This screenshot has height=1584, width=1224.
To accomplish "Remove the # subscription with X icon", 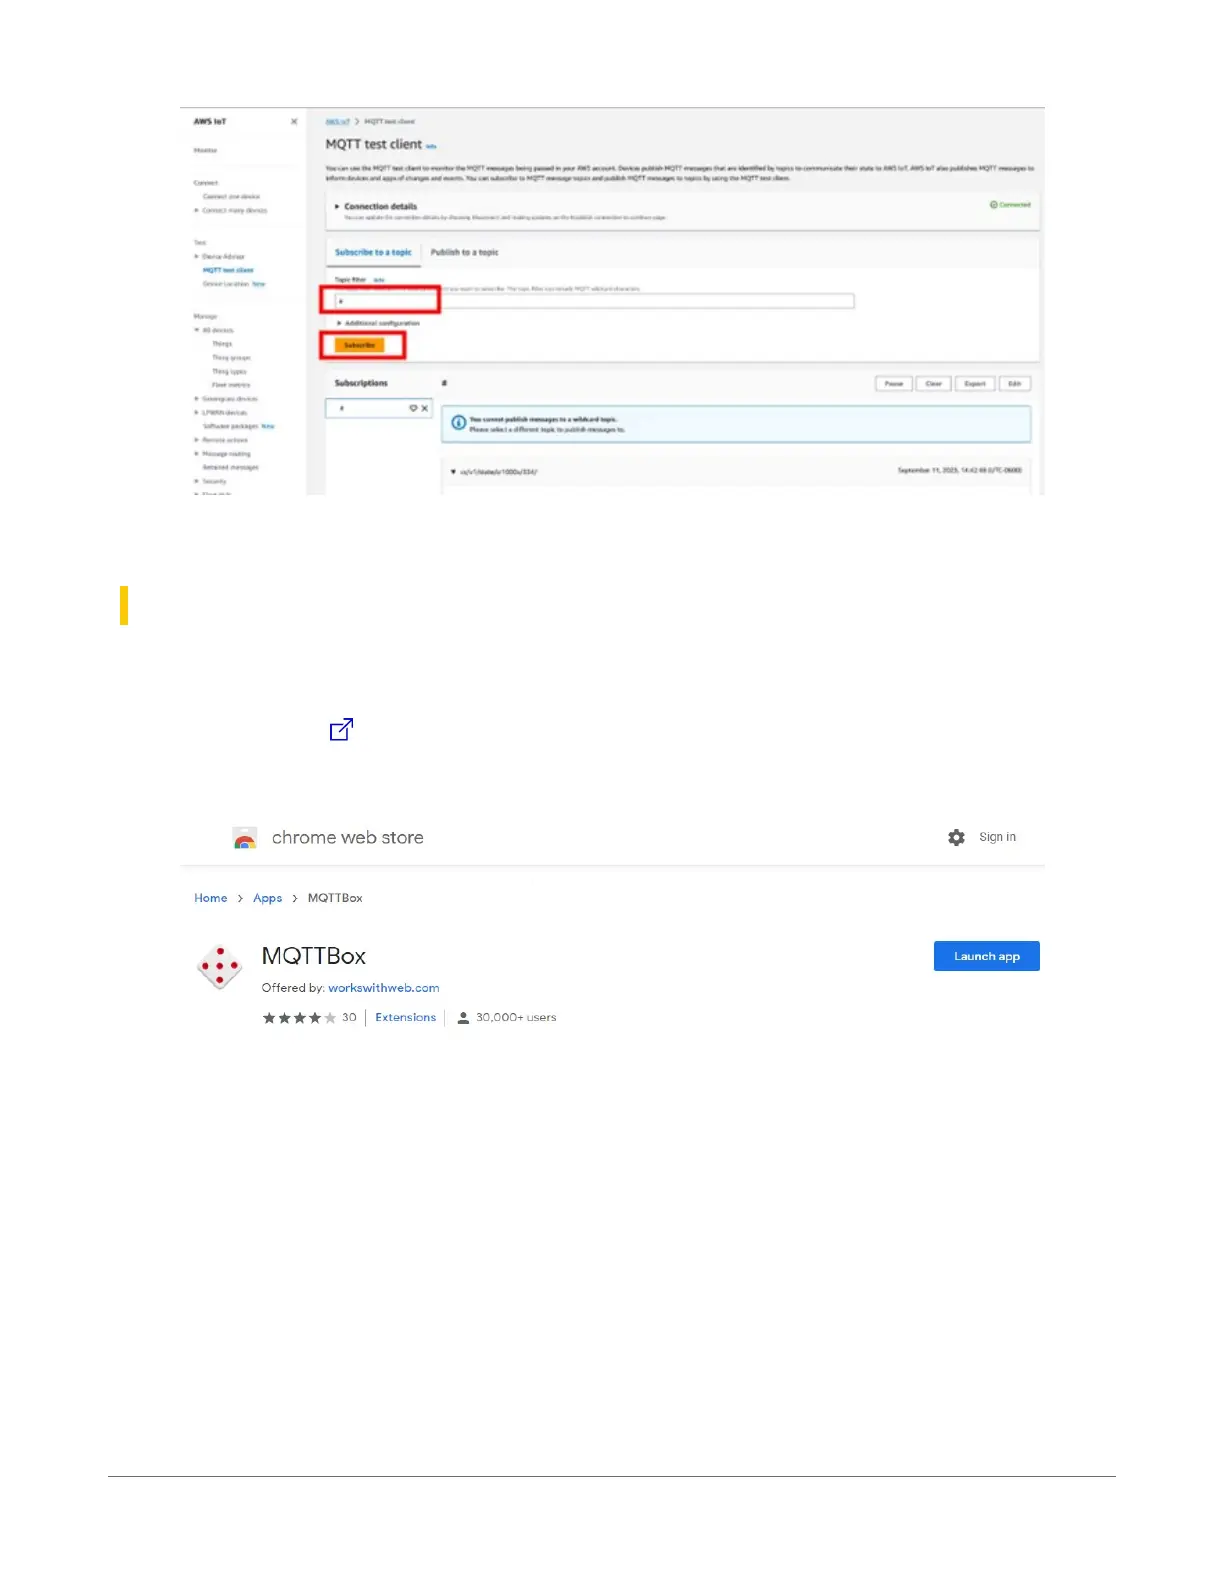I will point(425,408).
